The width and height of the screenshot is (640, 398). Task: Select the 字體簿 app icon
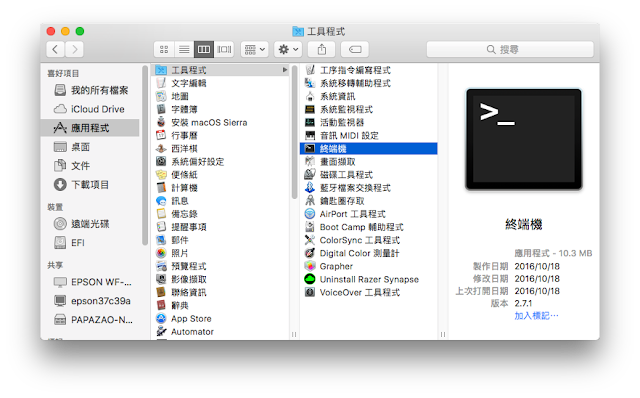[x=161, y=109]
